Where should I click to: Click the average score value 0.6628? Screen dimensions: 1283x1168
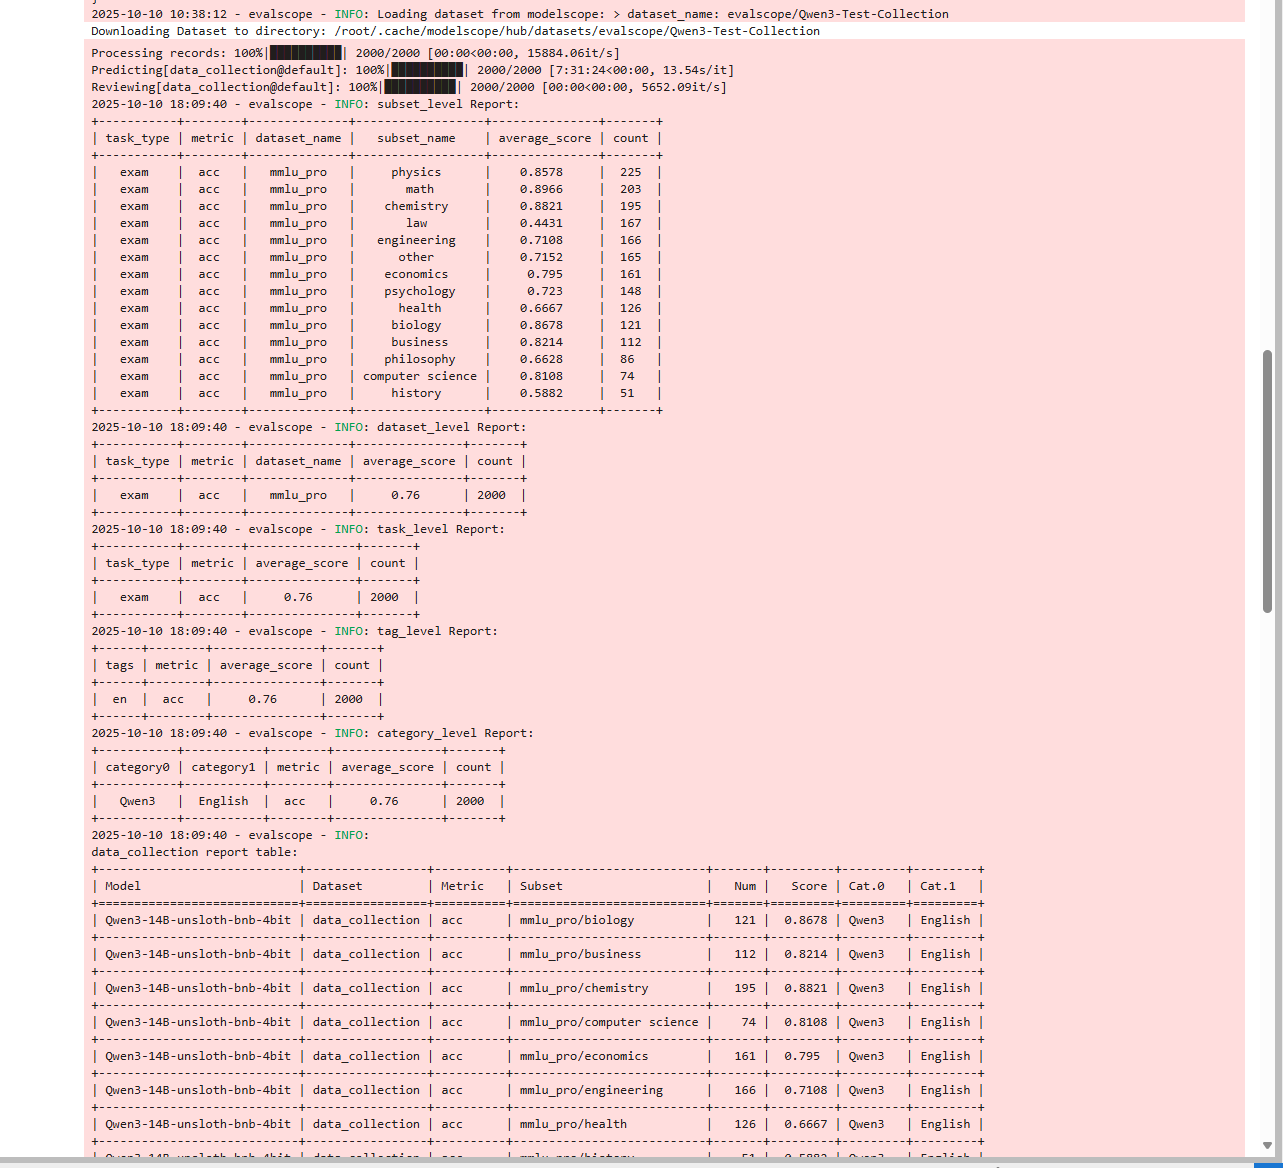541,359
